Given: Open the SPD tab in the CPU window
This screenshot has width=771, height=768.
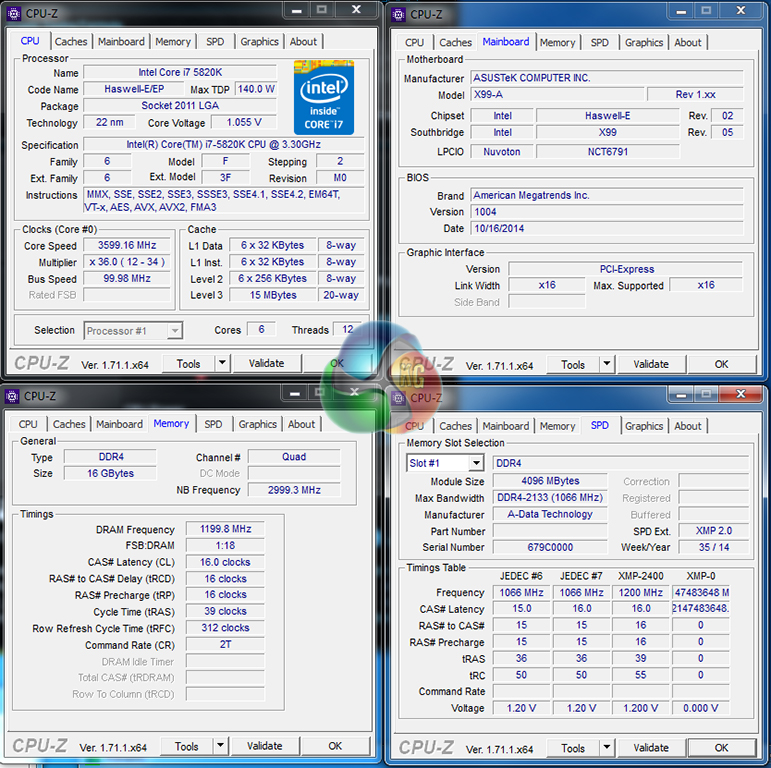Looking at the screenshot, I should (x=215, y=42).
